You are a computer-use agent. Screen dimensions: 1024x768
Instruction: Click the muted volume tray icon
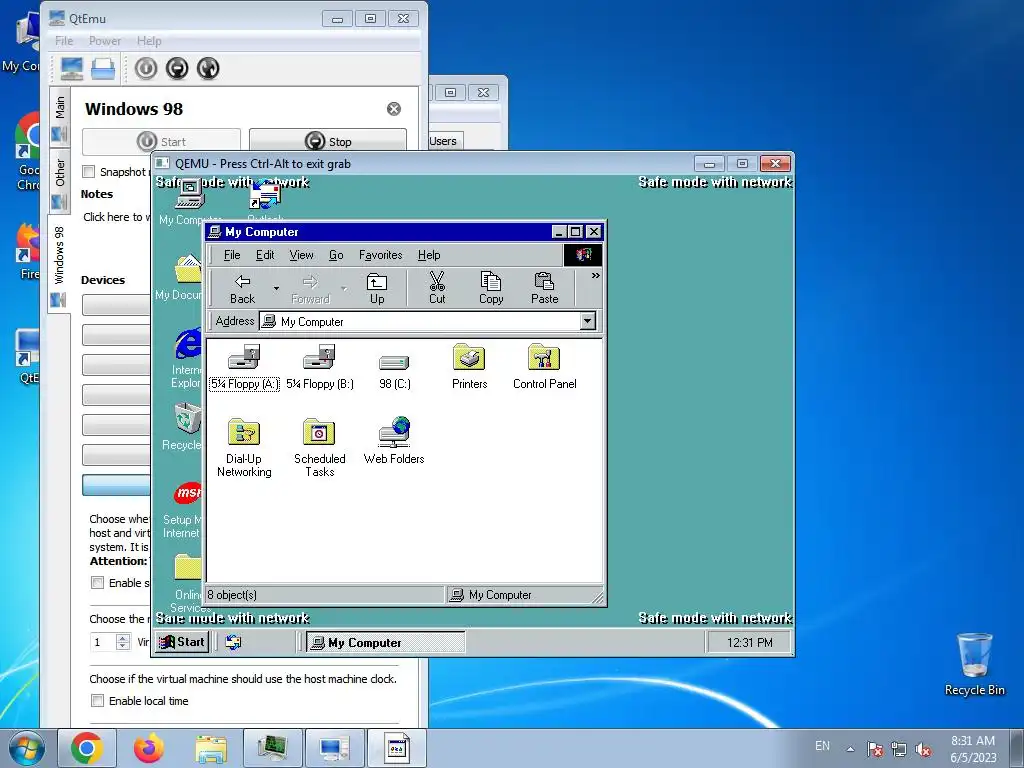(x=923, y=749)
